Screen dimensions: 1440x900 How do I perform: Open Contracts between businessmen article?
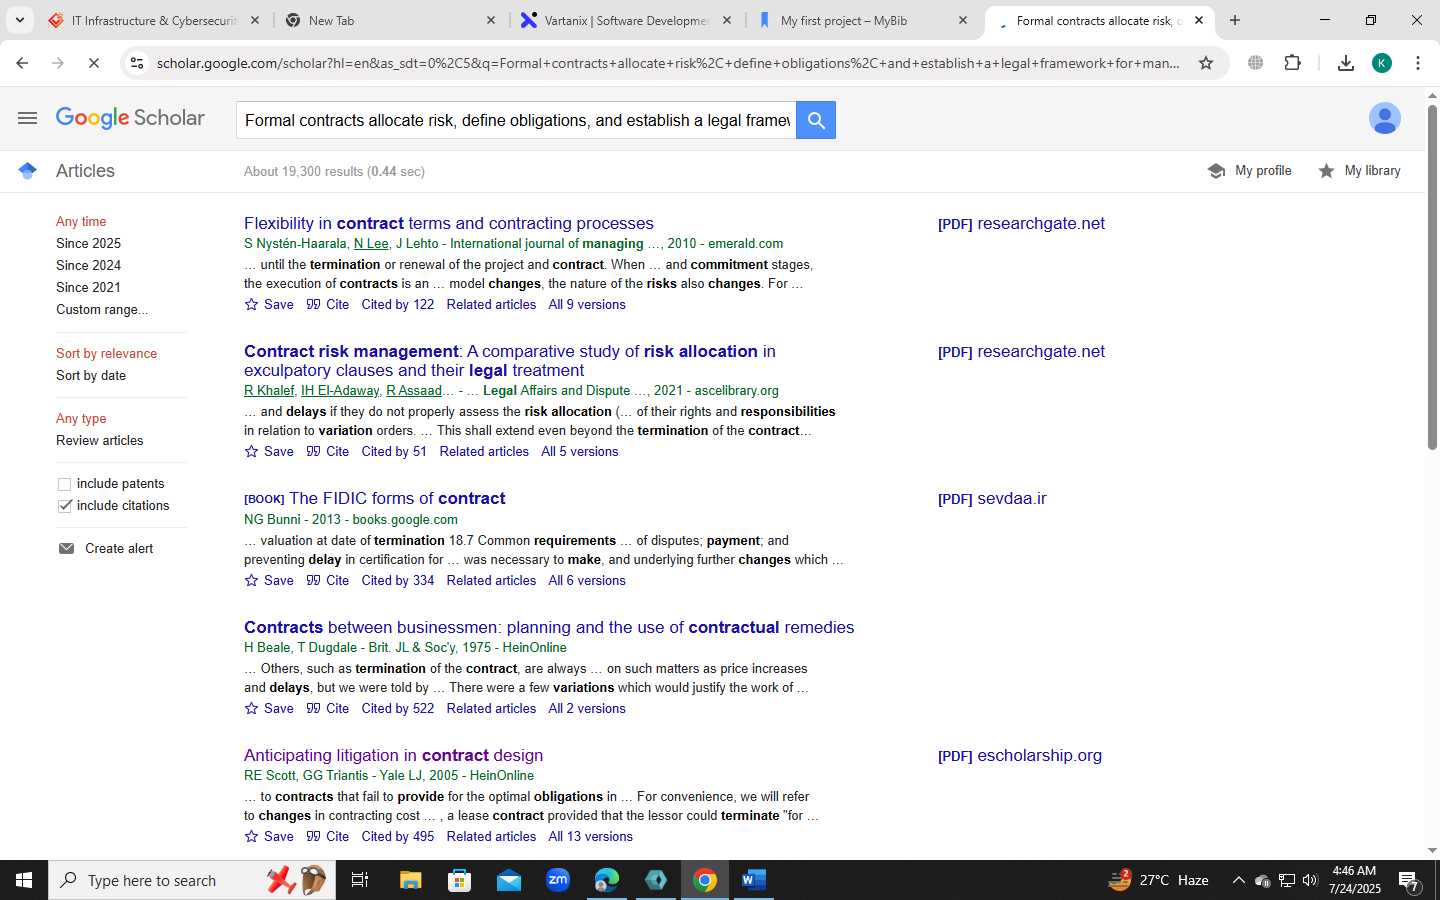pyautogui.click(x=549, y=627)
